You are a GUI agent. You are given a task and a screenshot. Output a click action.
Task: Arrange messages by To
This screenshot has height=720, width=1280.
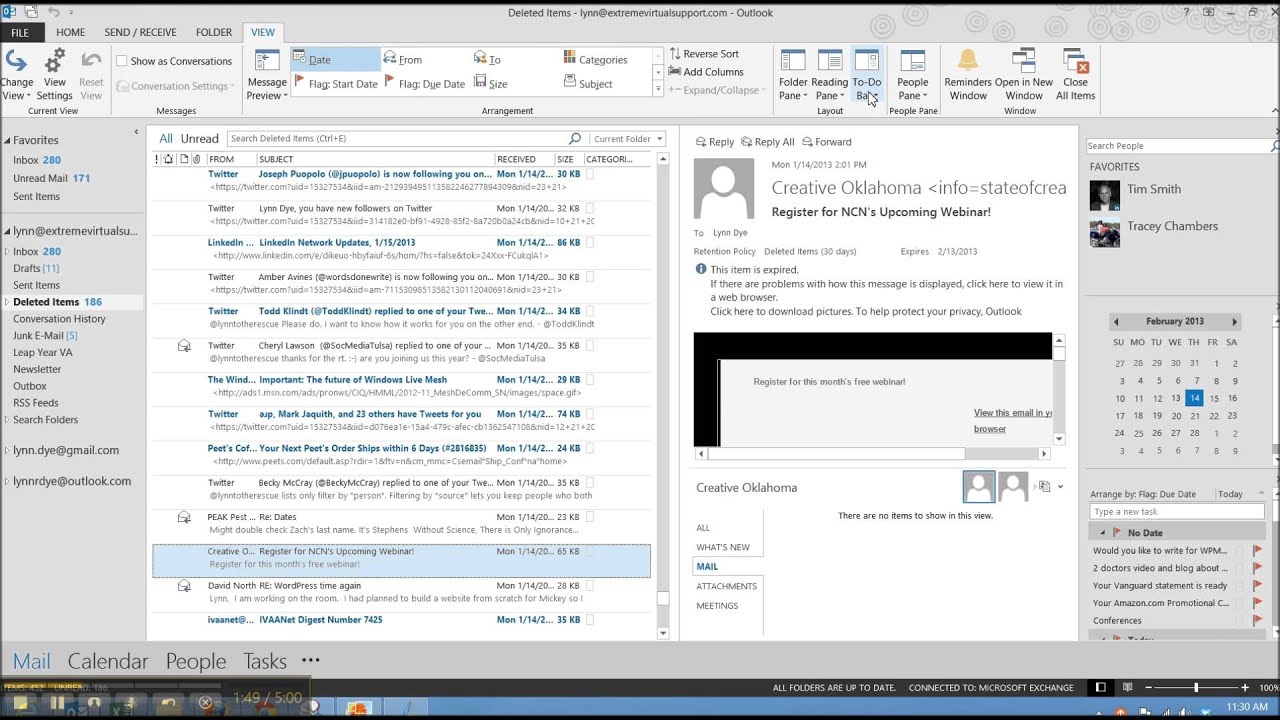point(488,59)
